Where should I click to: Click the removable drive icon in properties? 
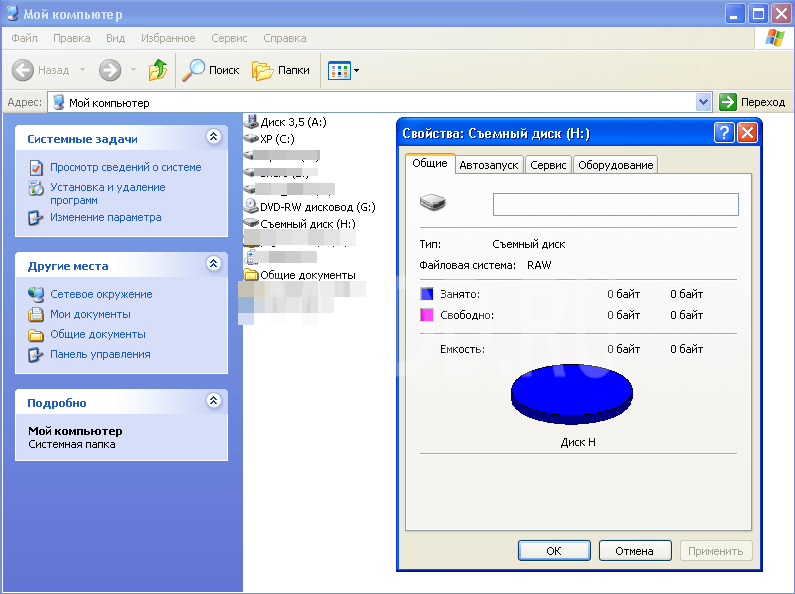(x=432, y=202)
